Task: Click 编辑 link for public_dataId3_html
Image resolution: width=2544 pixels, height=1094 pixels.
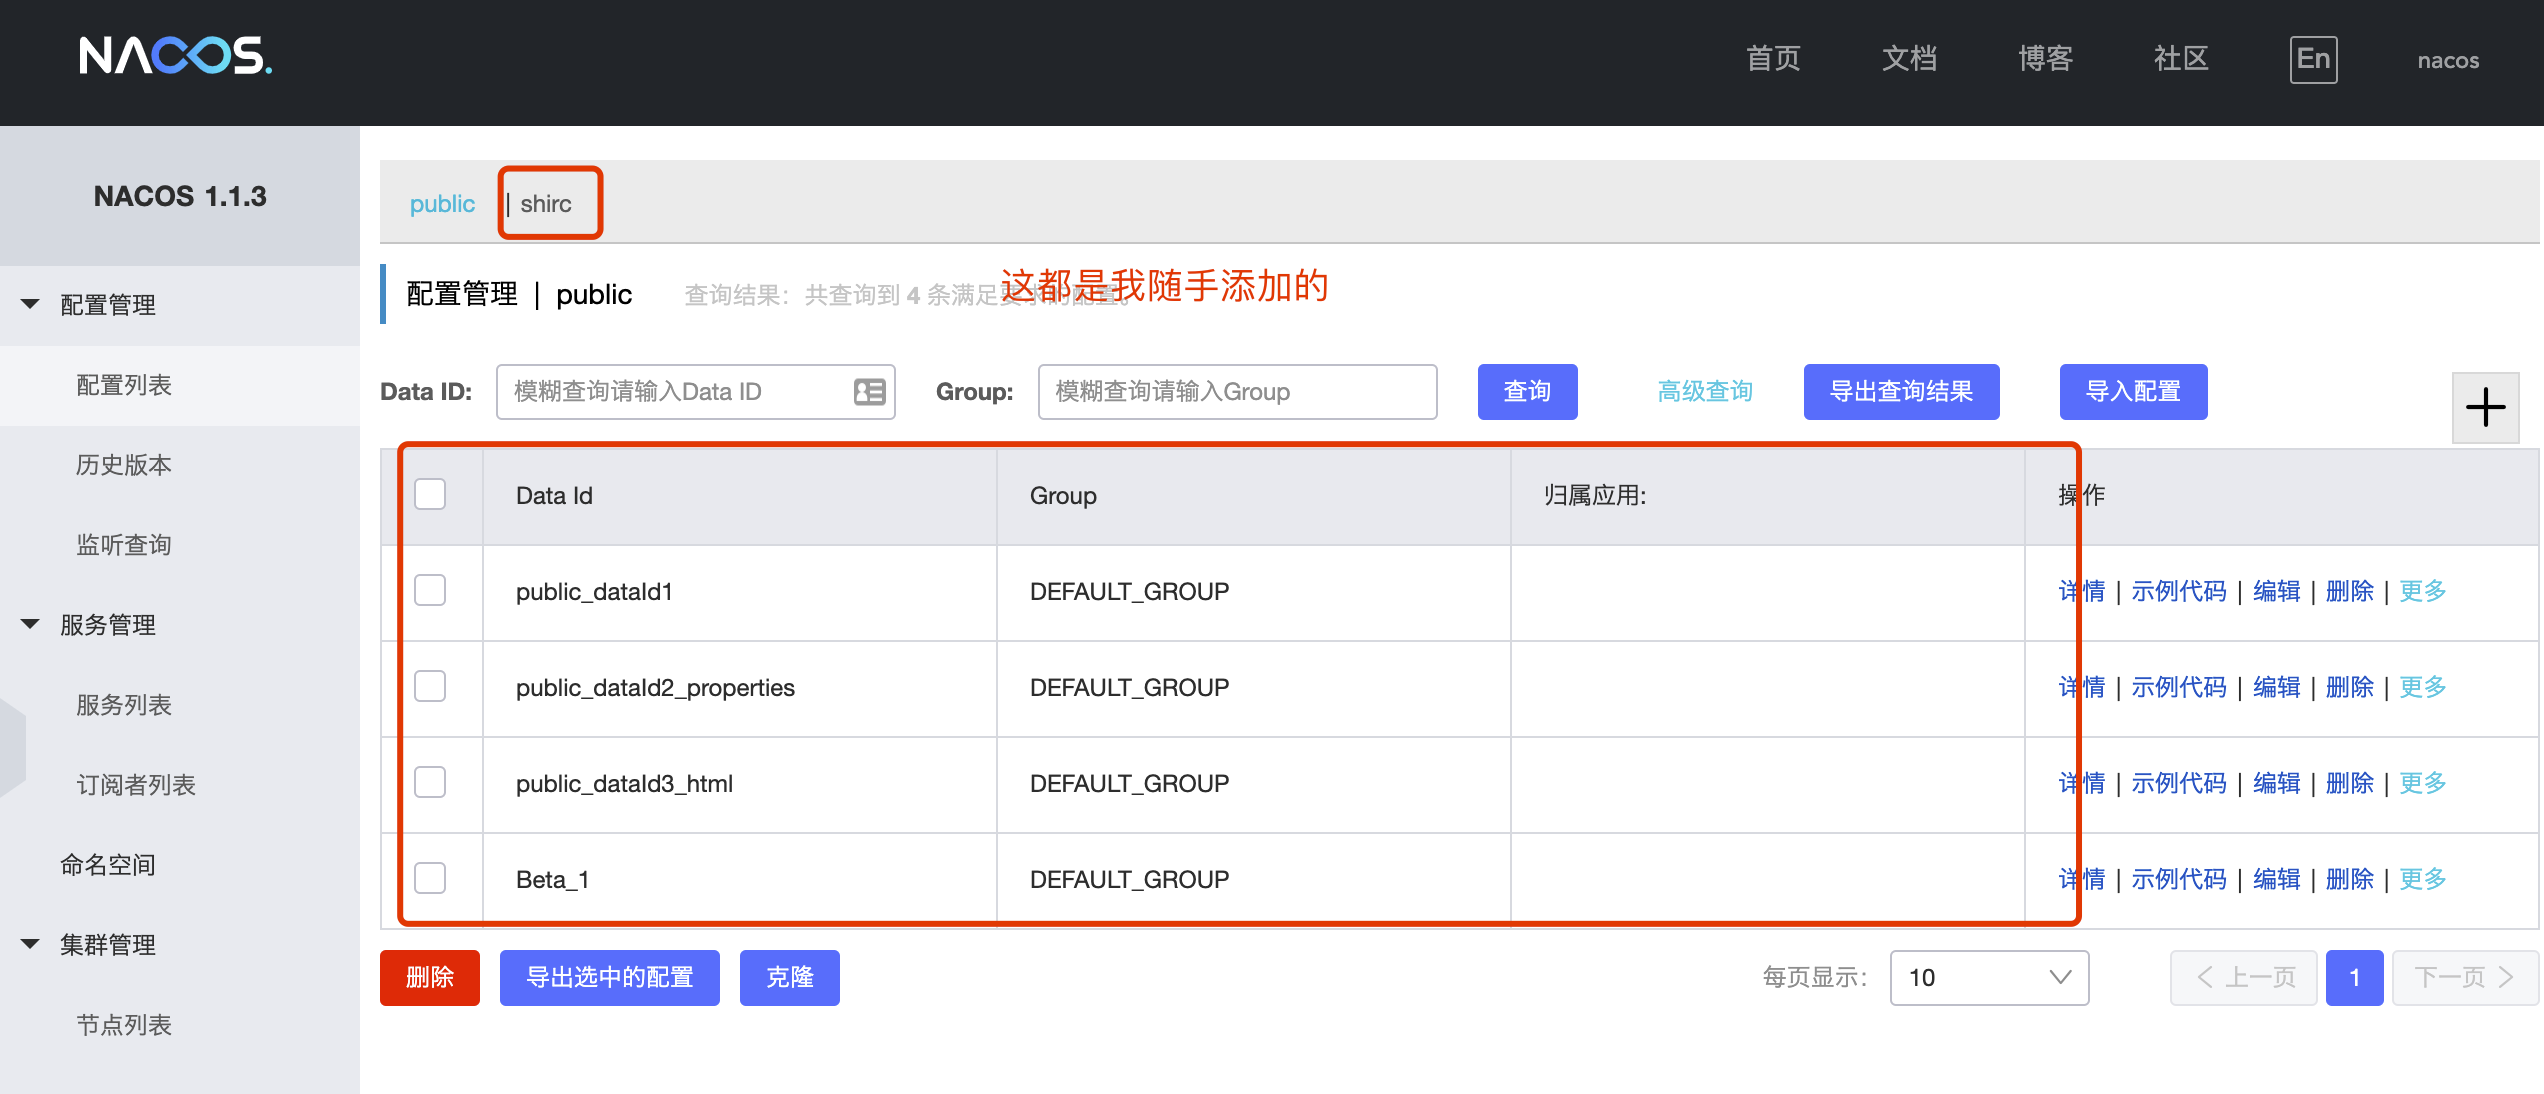Action: click(2276, 783)
